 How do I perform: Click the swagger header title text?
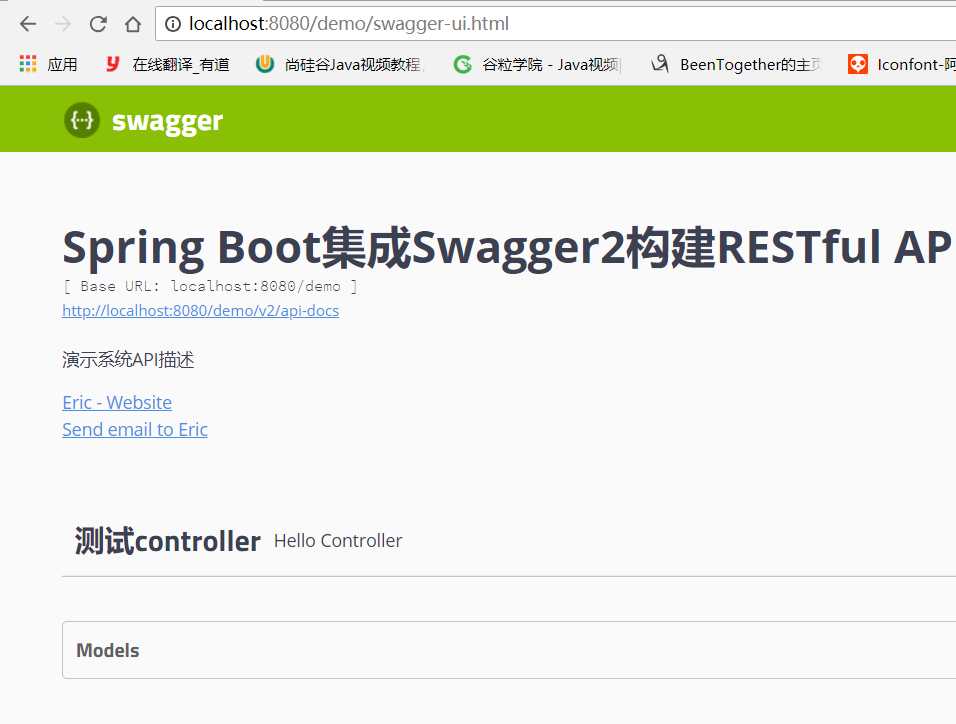[167, 121]
